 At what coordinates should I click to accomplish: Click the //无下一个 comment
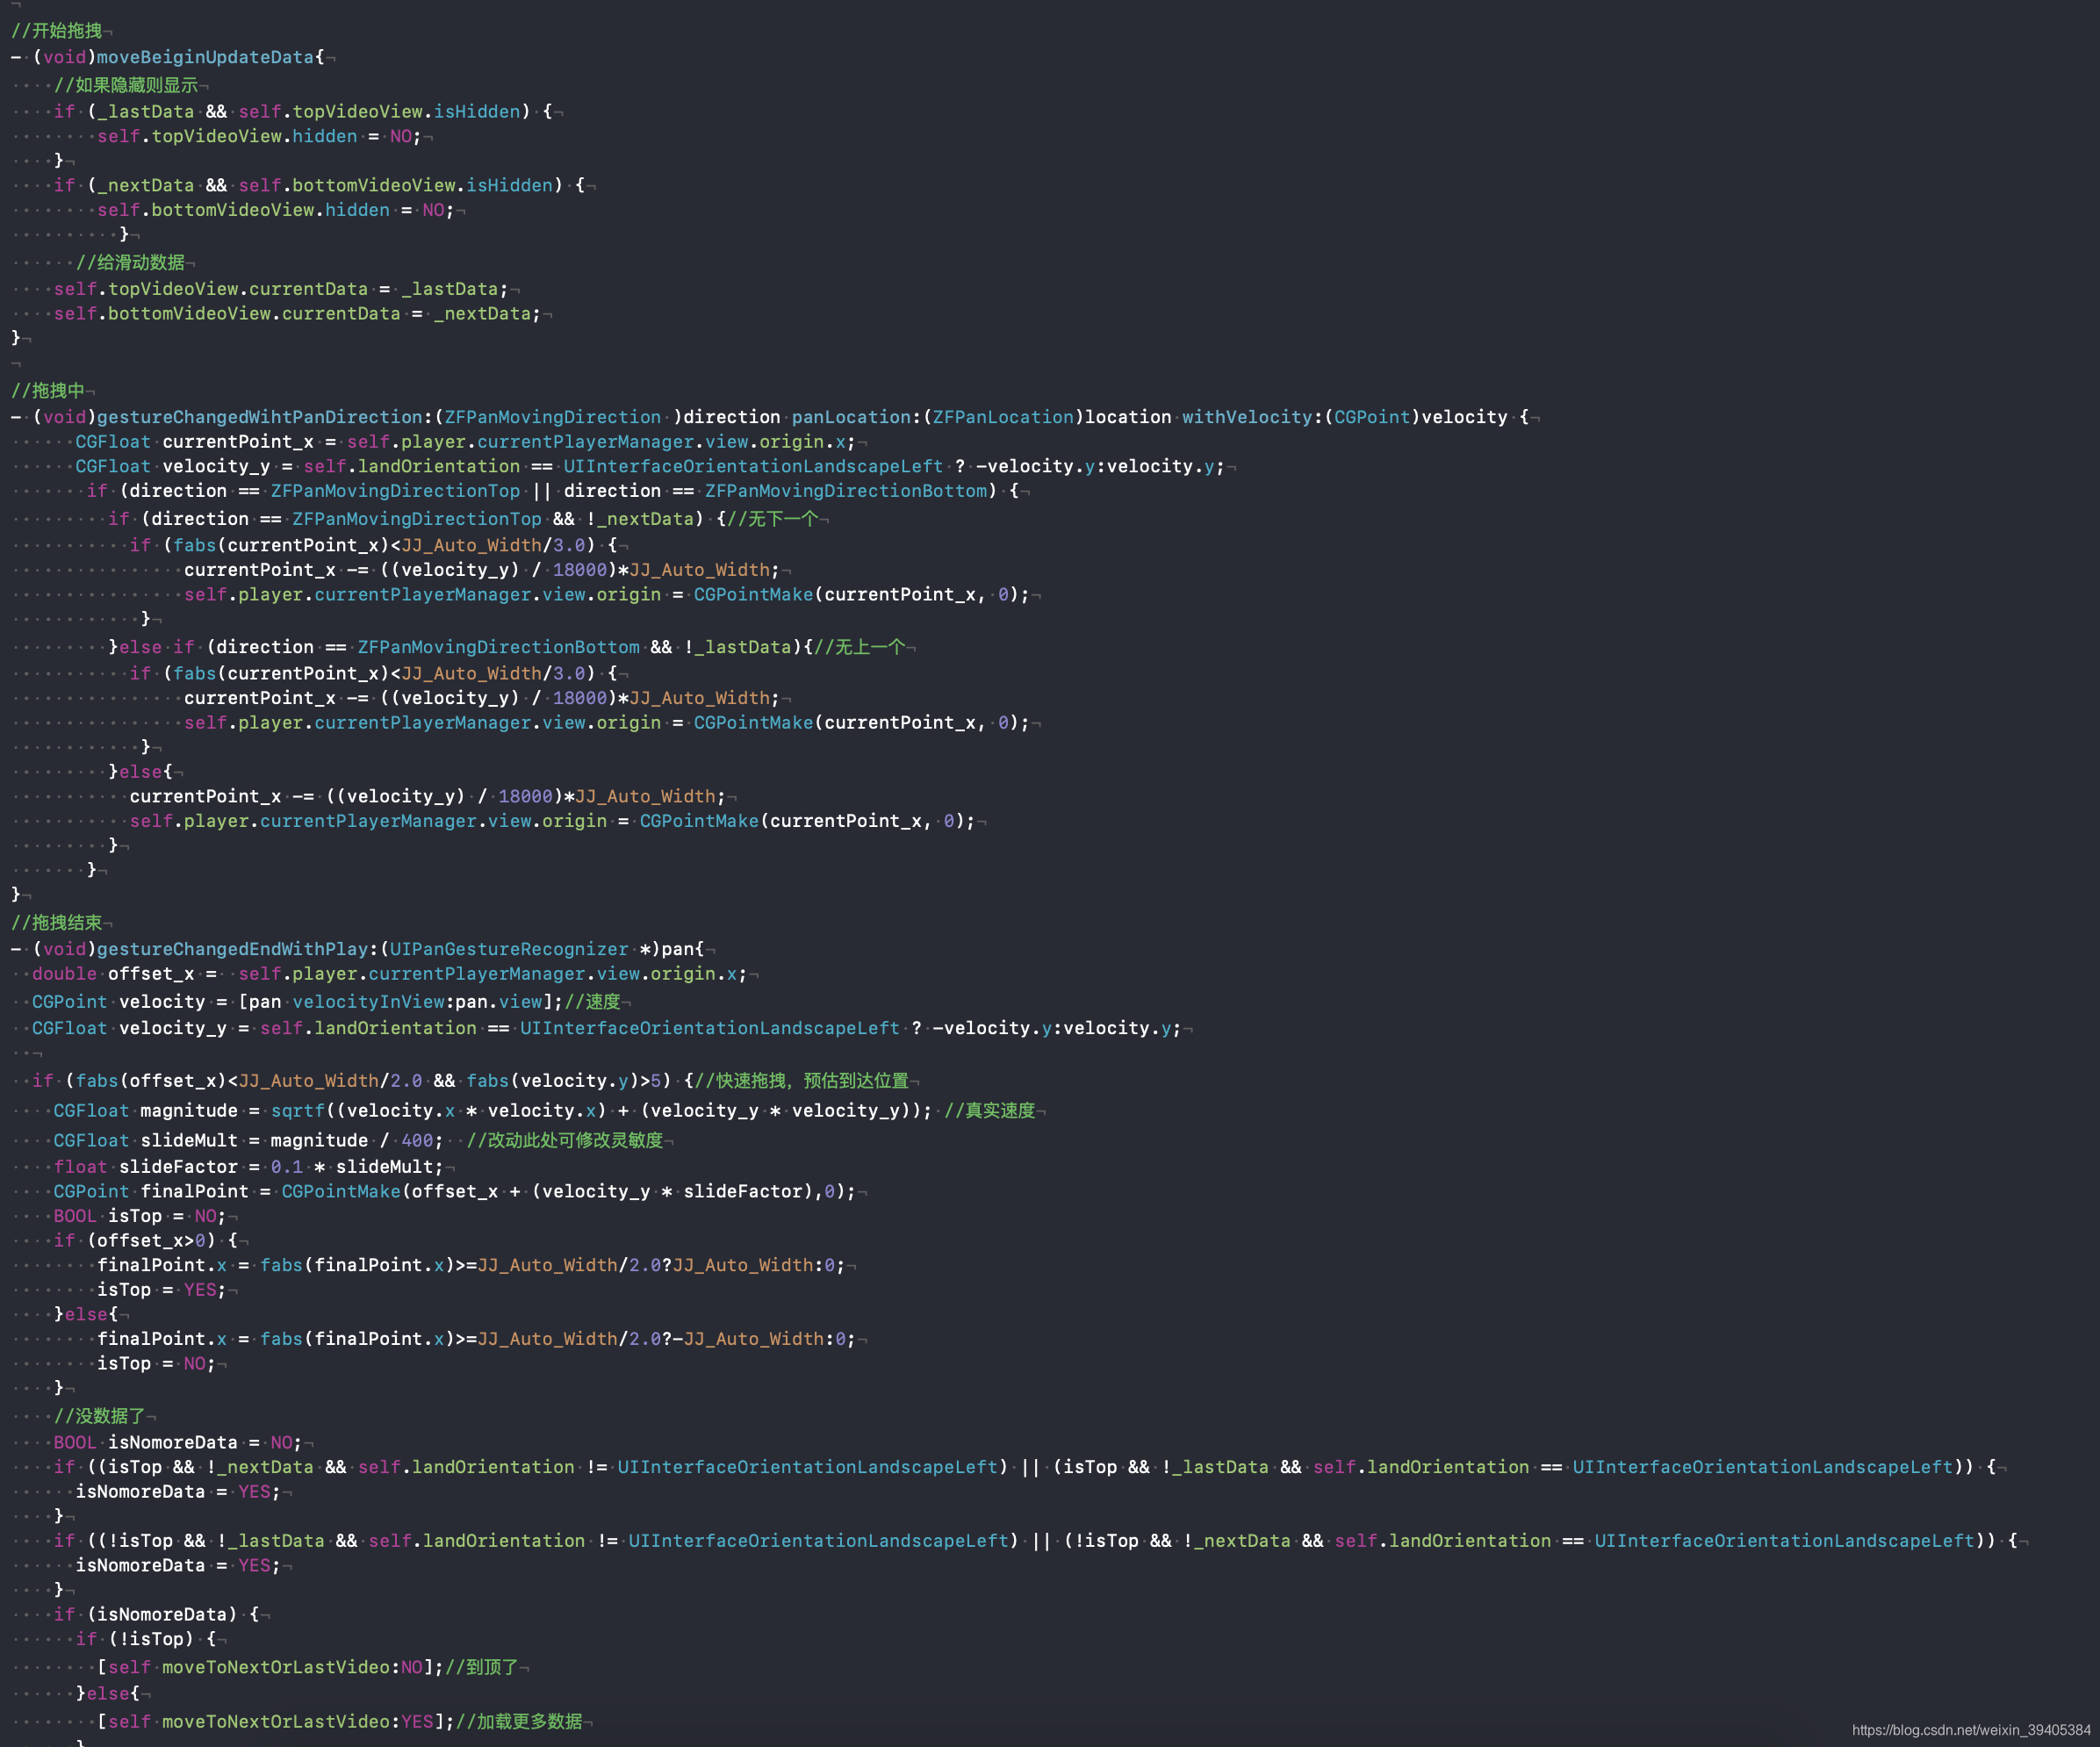[x=773, y=519]
